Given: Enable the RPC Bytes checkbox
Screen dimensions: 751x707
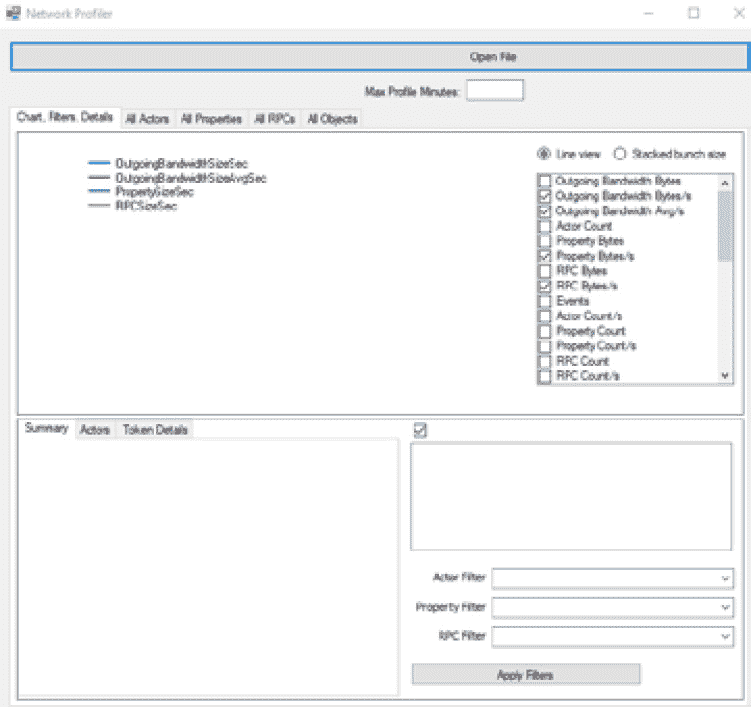Looking at the screenshot, I should pos(545,271).
